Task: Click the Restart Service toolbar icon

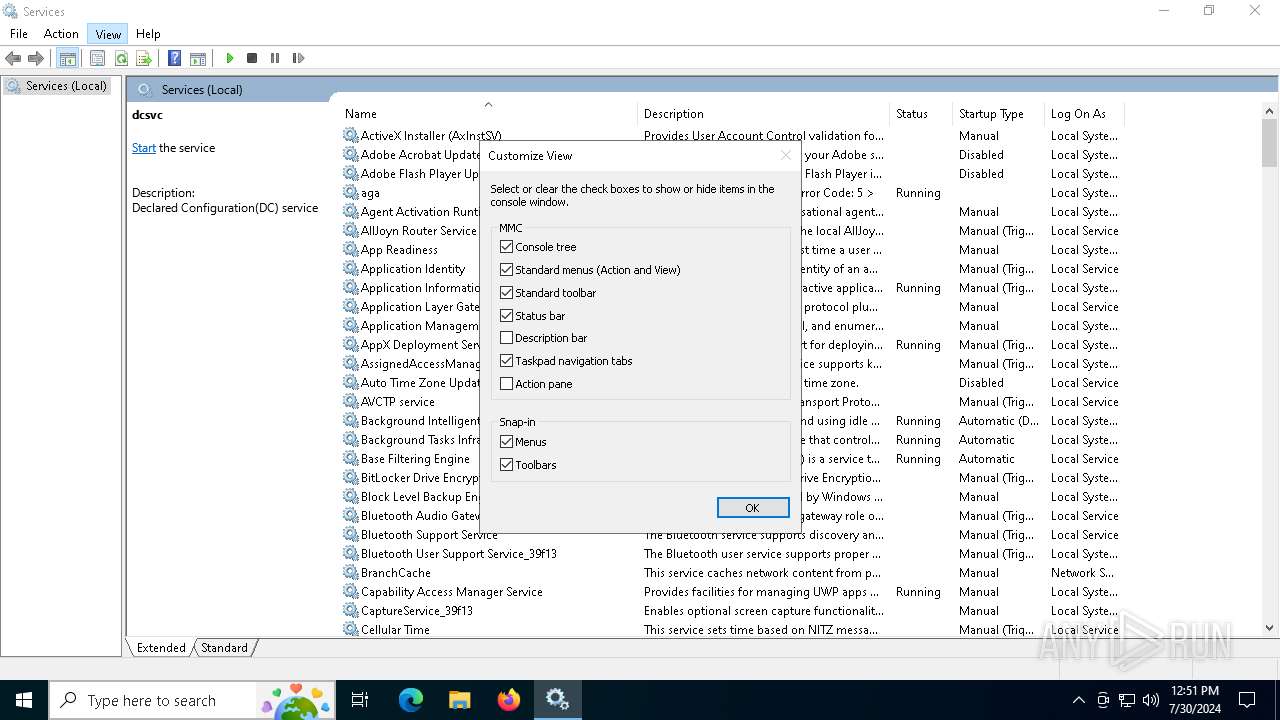Action: point(298,58)
